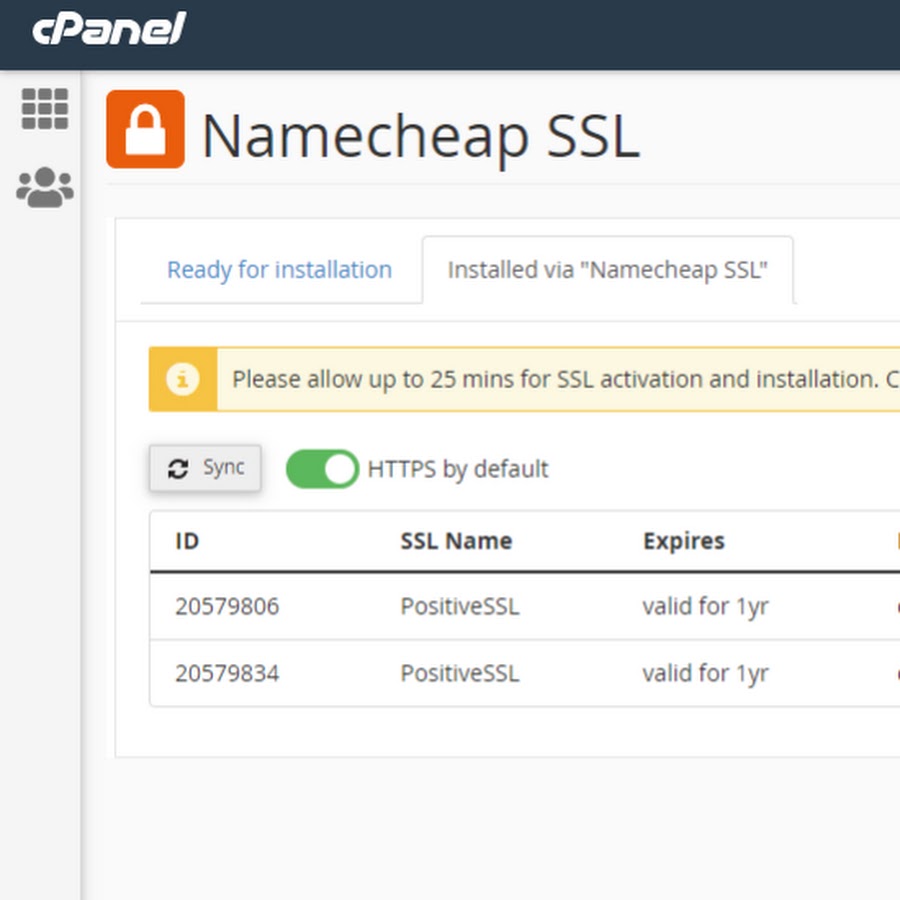Select certificate ID 20579834
The image size is (900, 900).
pyautogui.click(x=227, y=673)
